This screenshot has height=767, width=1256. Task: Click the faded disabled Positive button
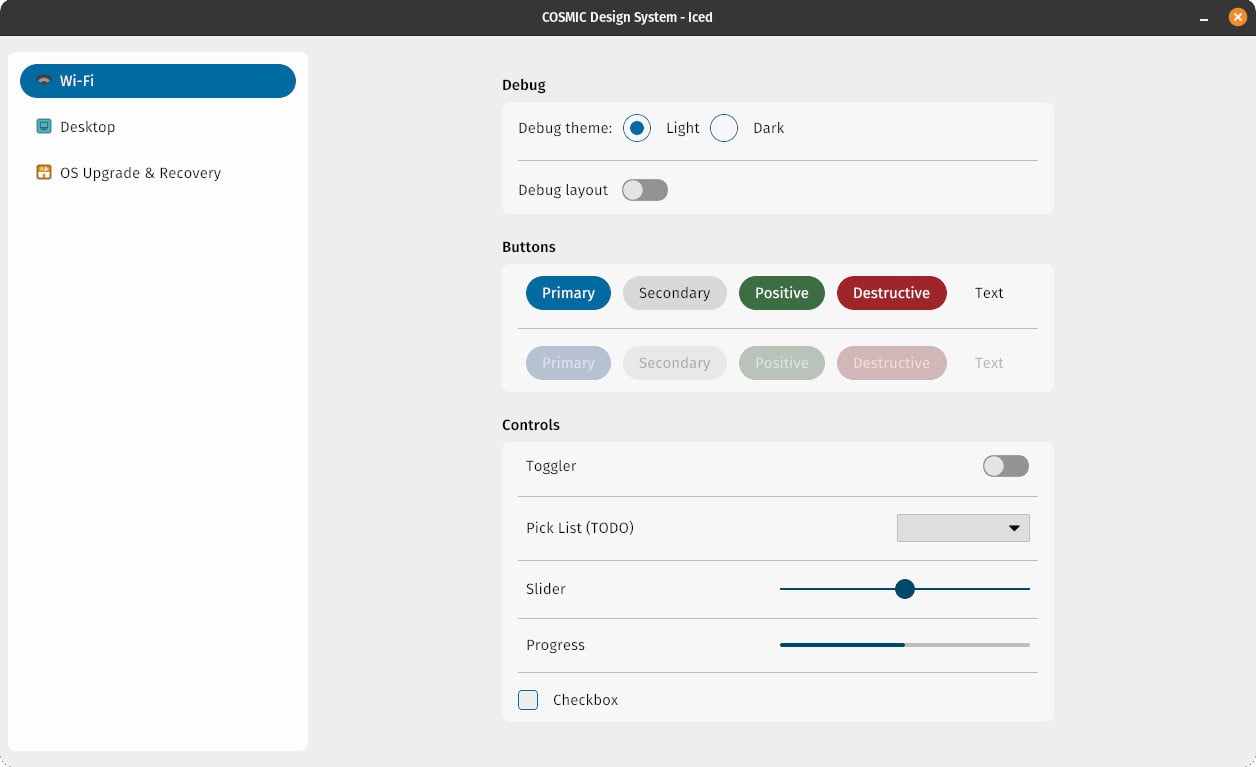point(782,363)
